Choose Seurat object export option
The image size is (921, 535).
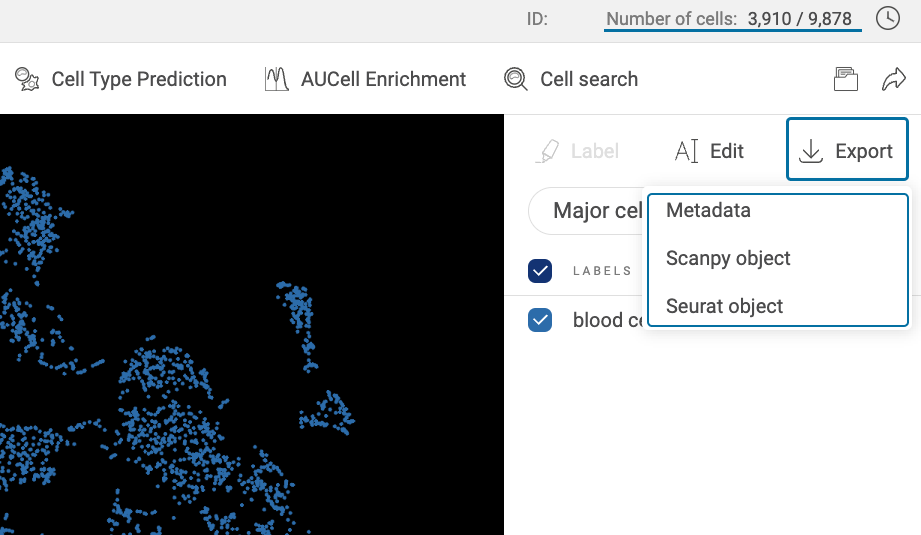(724, 306)
